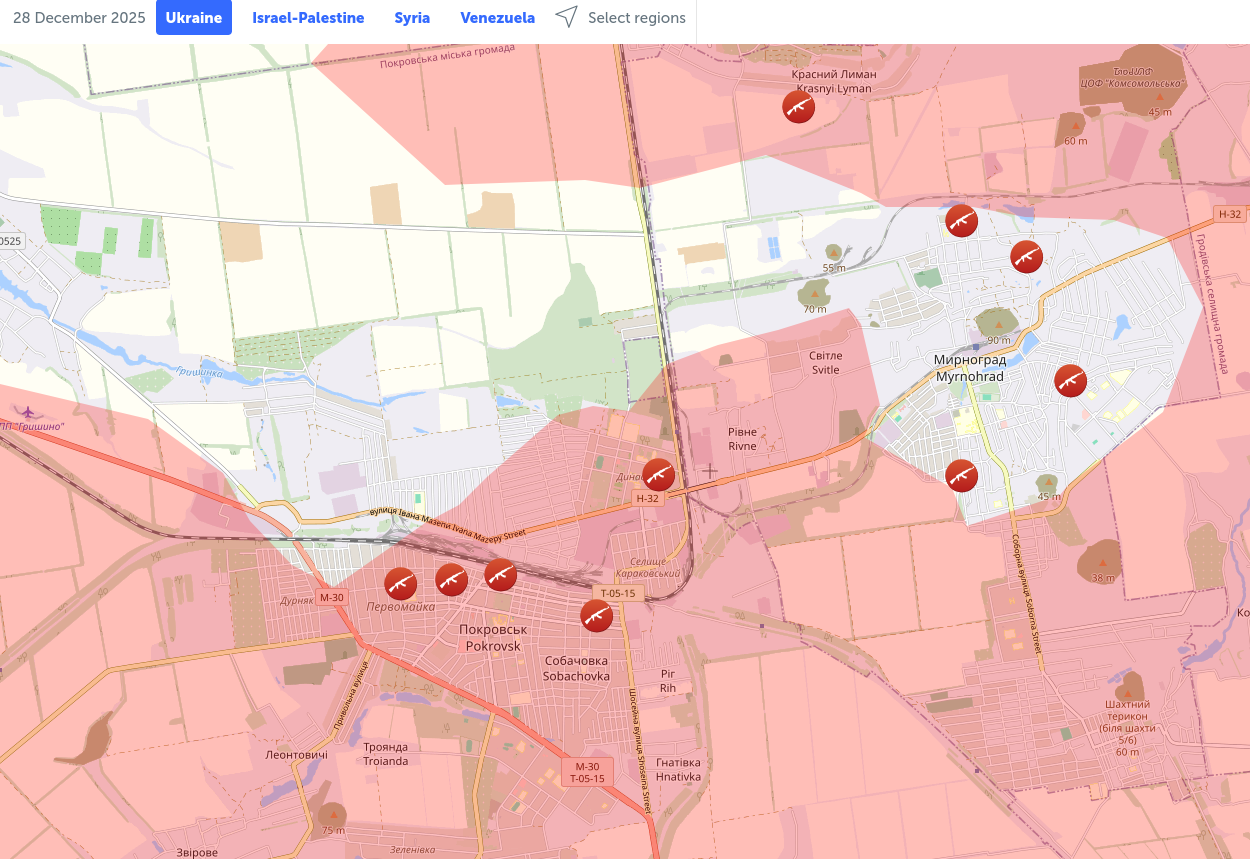1250x859 pixels.
Task: Click the Pokrovsk city label
Action: 493,638
